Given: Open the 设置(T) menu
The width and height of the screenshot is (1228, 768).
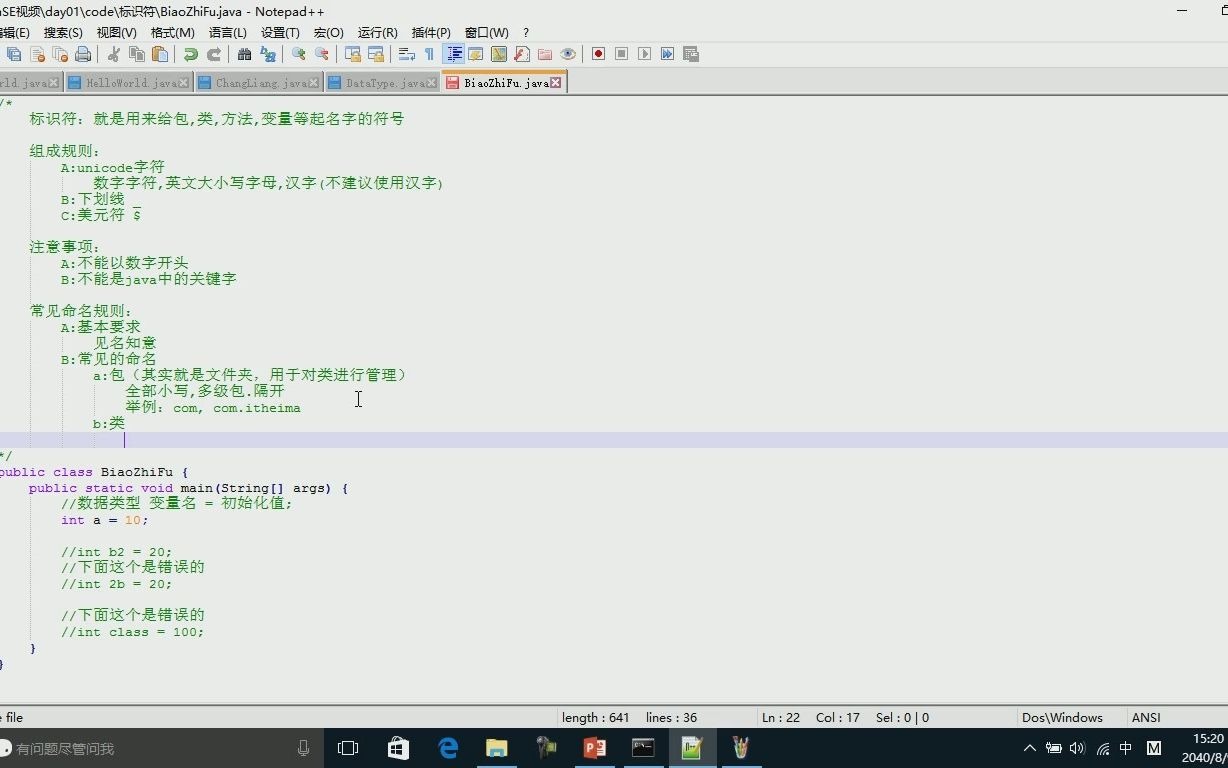Looking at the screenshot, I should click(x=281, y=32).
